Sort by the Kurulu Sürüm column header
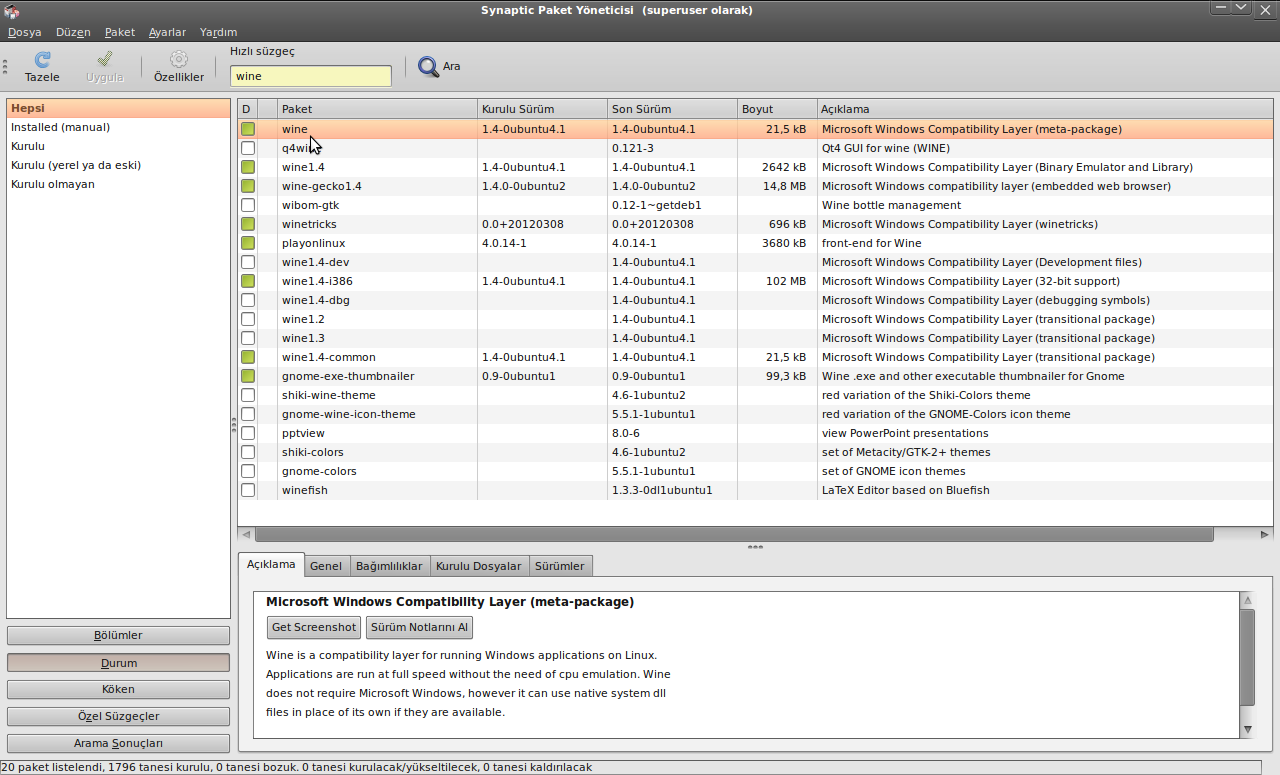The height and width of the screenshot is (775, 1280). 542,109
